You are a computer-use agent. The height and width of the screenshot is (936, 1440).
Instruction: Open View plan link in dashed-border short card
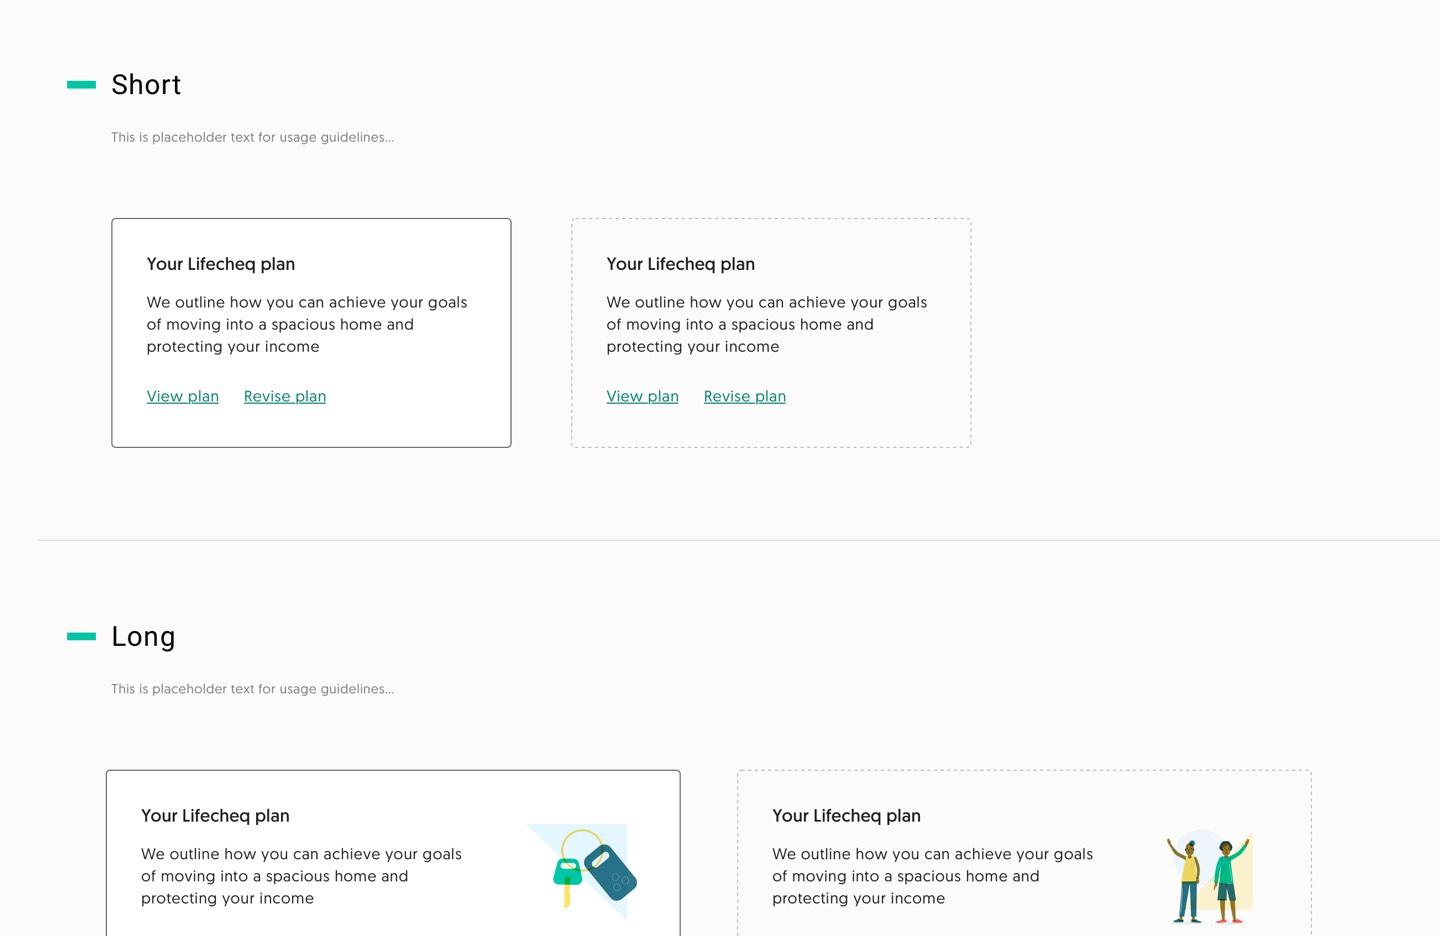click(643, 396)
